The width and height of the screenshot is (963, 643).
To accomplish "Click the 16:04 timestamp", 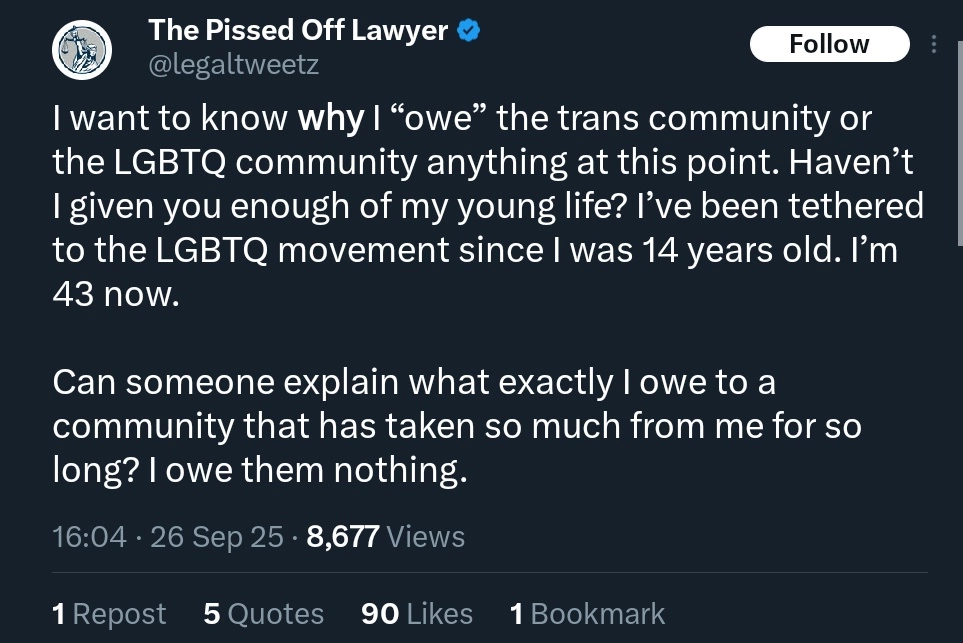I will [x=89, y=537].
